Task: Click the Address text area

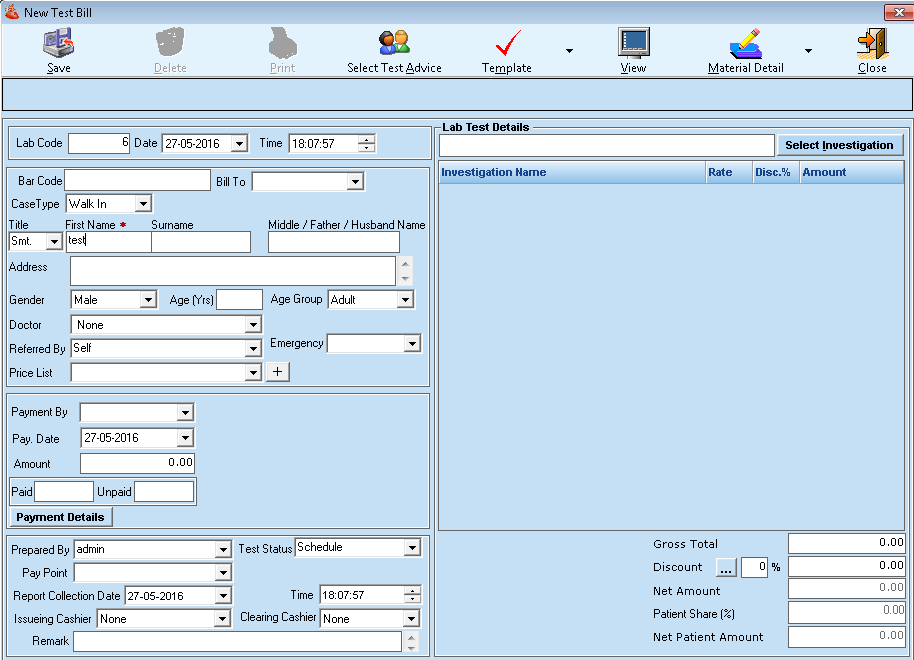Action: pos(233,271)
